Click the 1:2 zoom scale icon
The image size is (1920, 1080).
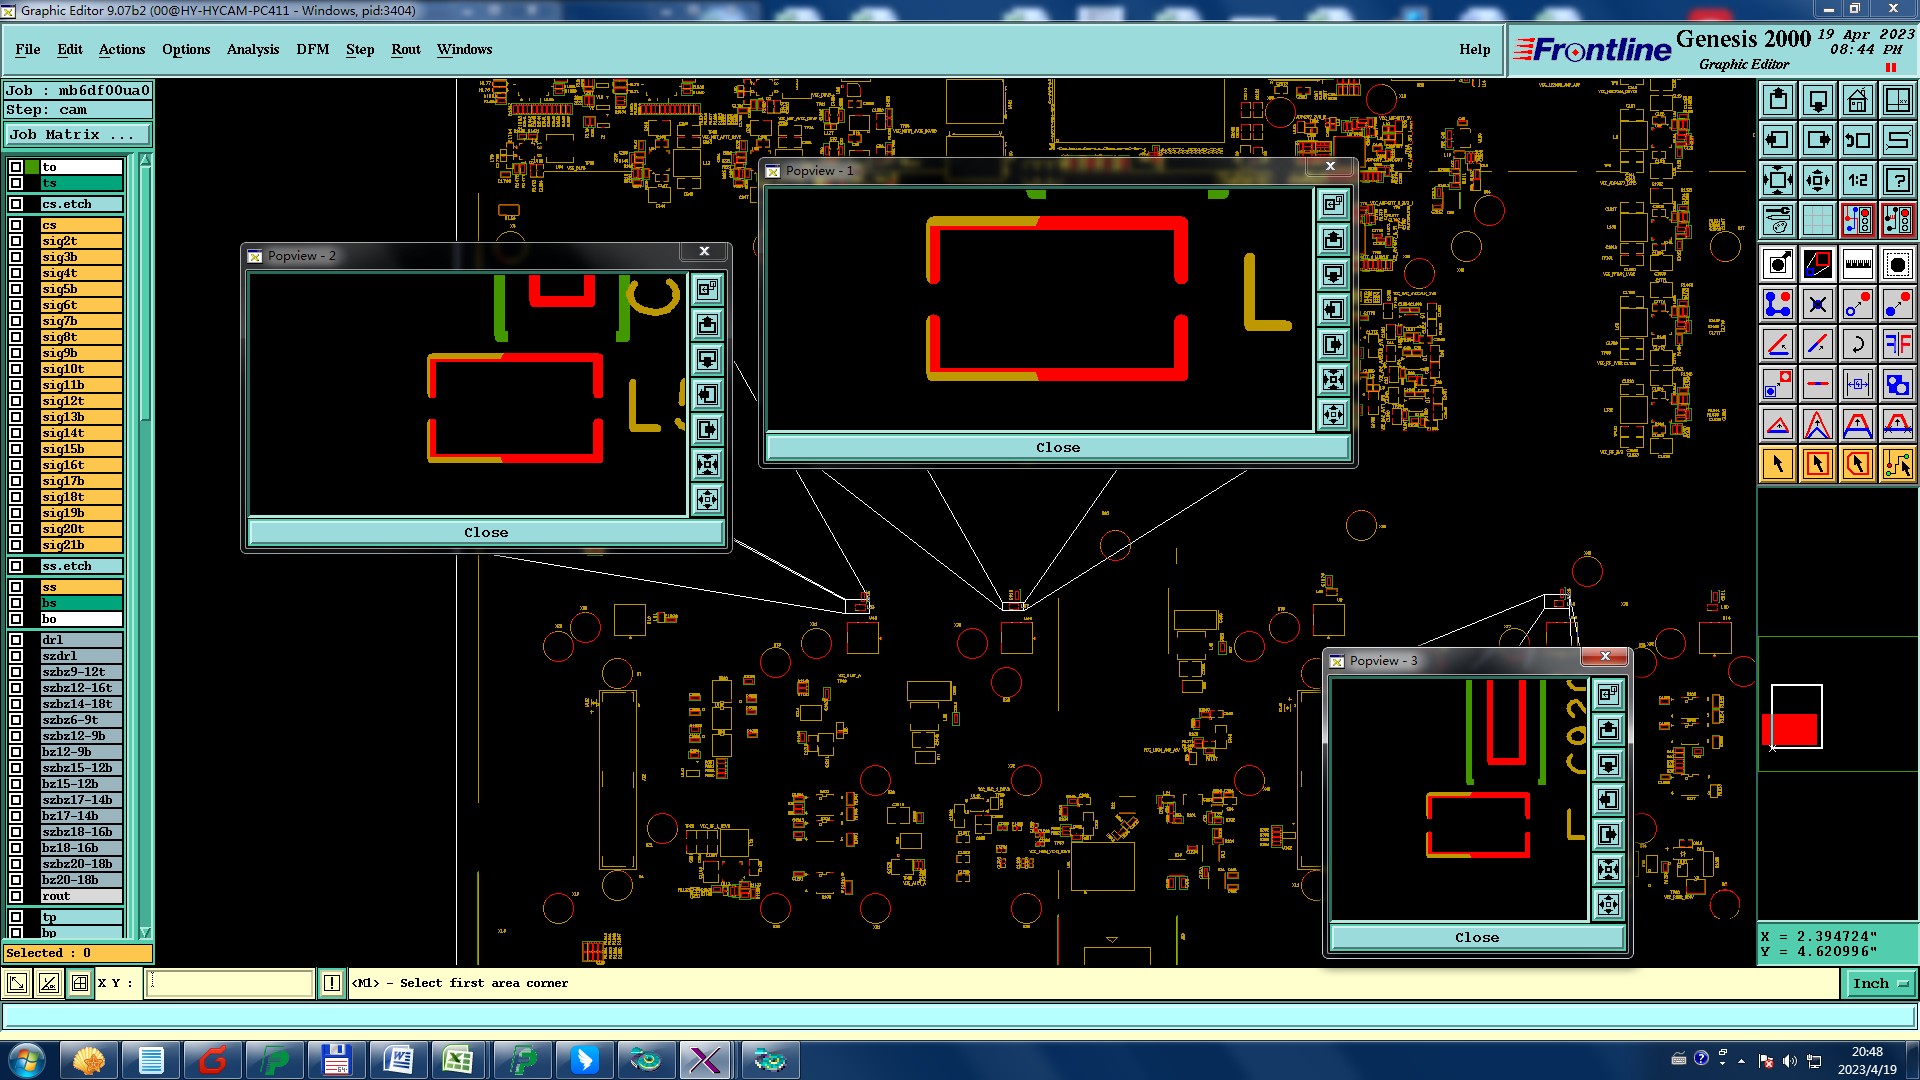tap(1857, 180)
